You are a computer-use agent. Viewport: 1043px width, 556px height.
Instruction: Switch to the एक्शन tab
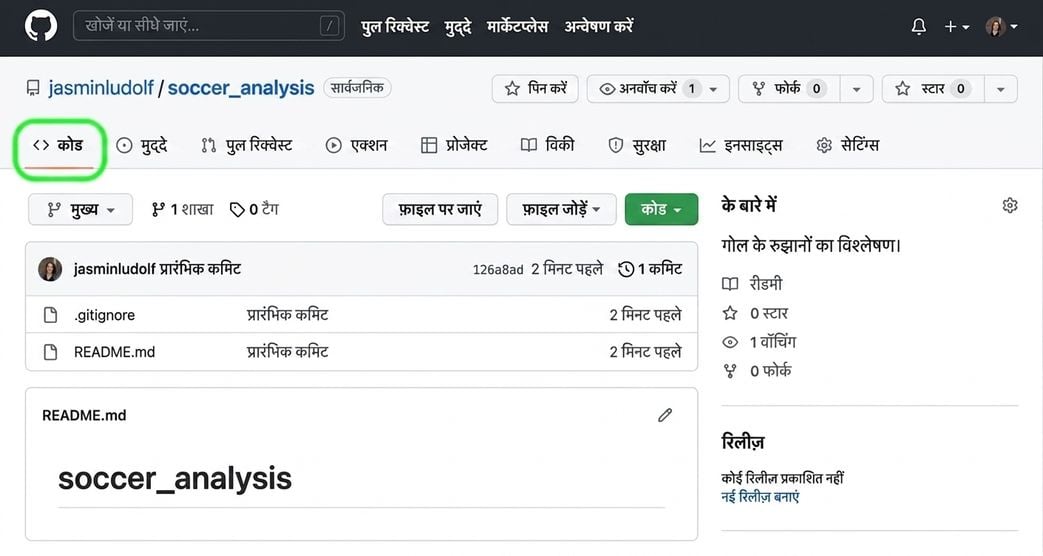click(x=357, y=145)
